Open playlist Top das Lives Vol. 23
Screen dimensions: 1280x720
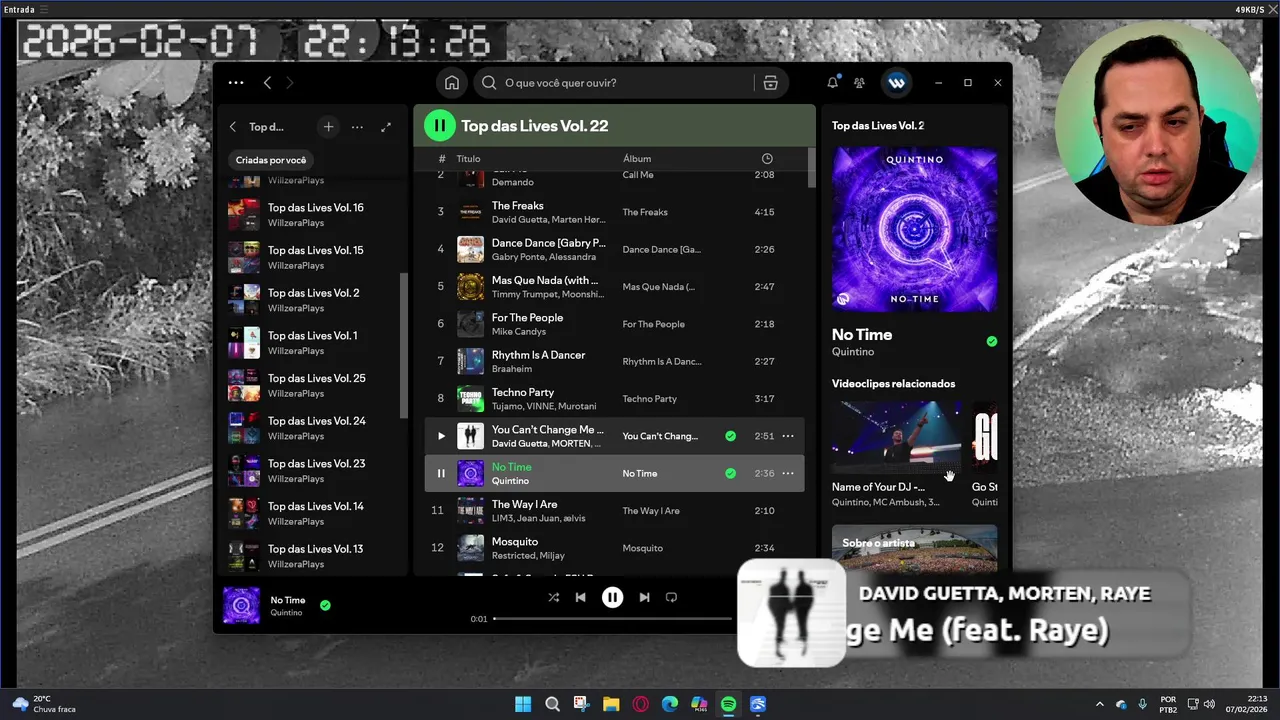click(x=313, y=470)
